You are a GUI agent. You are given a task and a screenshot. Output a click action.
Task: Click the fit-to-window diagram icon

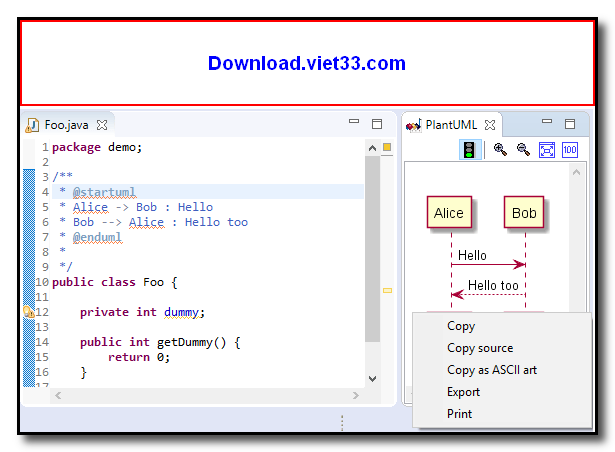coord(547,150)
